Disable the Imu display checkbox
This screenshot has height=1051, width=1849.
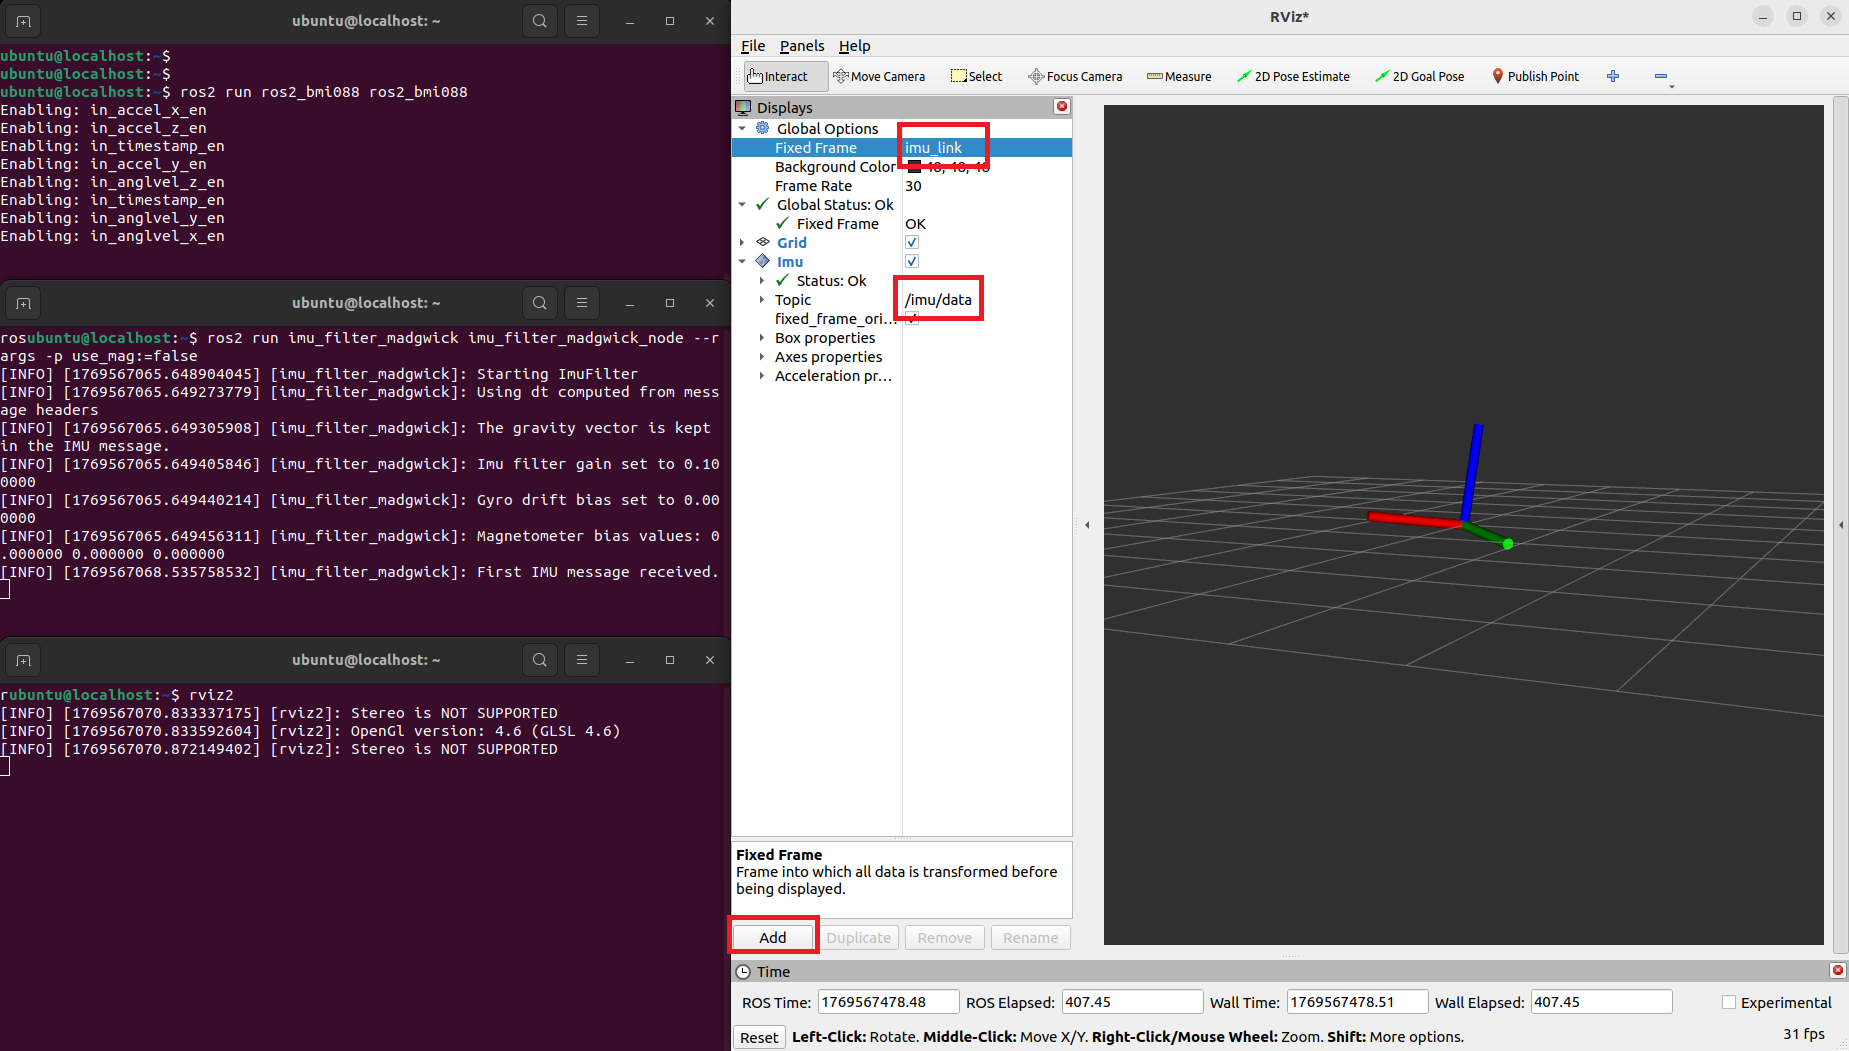912,262
